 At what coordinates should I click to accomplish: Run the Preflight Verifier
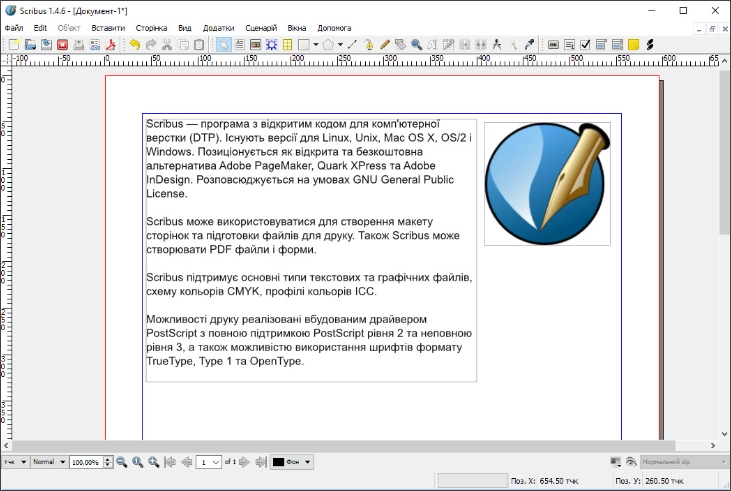pos(95,45)
